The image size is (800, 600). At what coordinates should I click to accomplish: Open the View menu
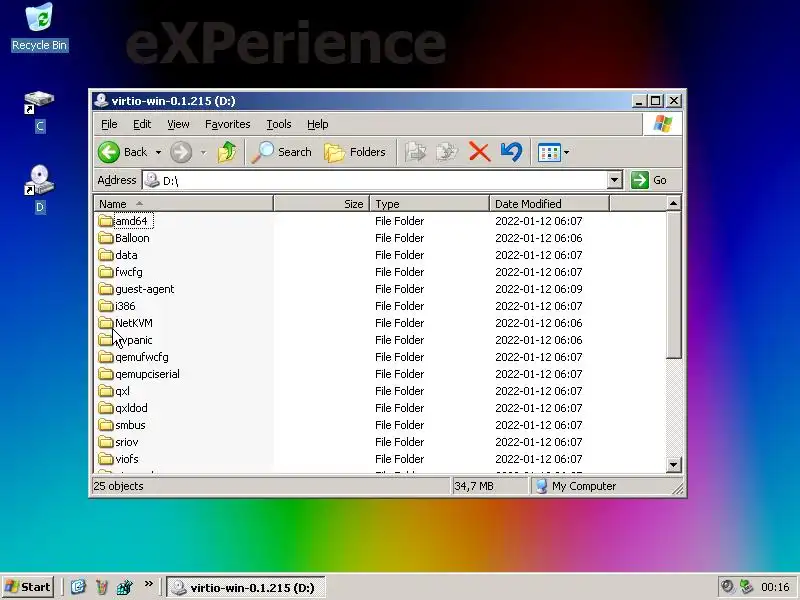coord(178,124)
